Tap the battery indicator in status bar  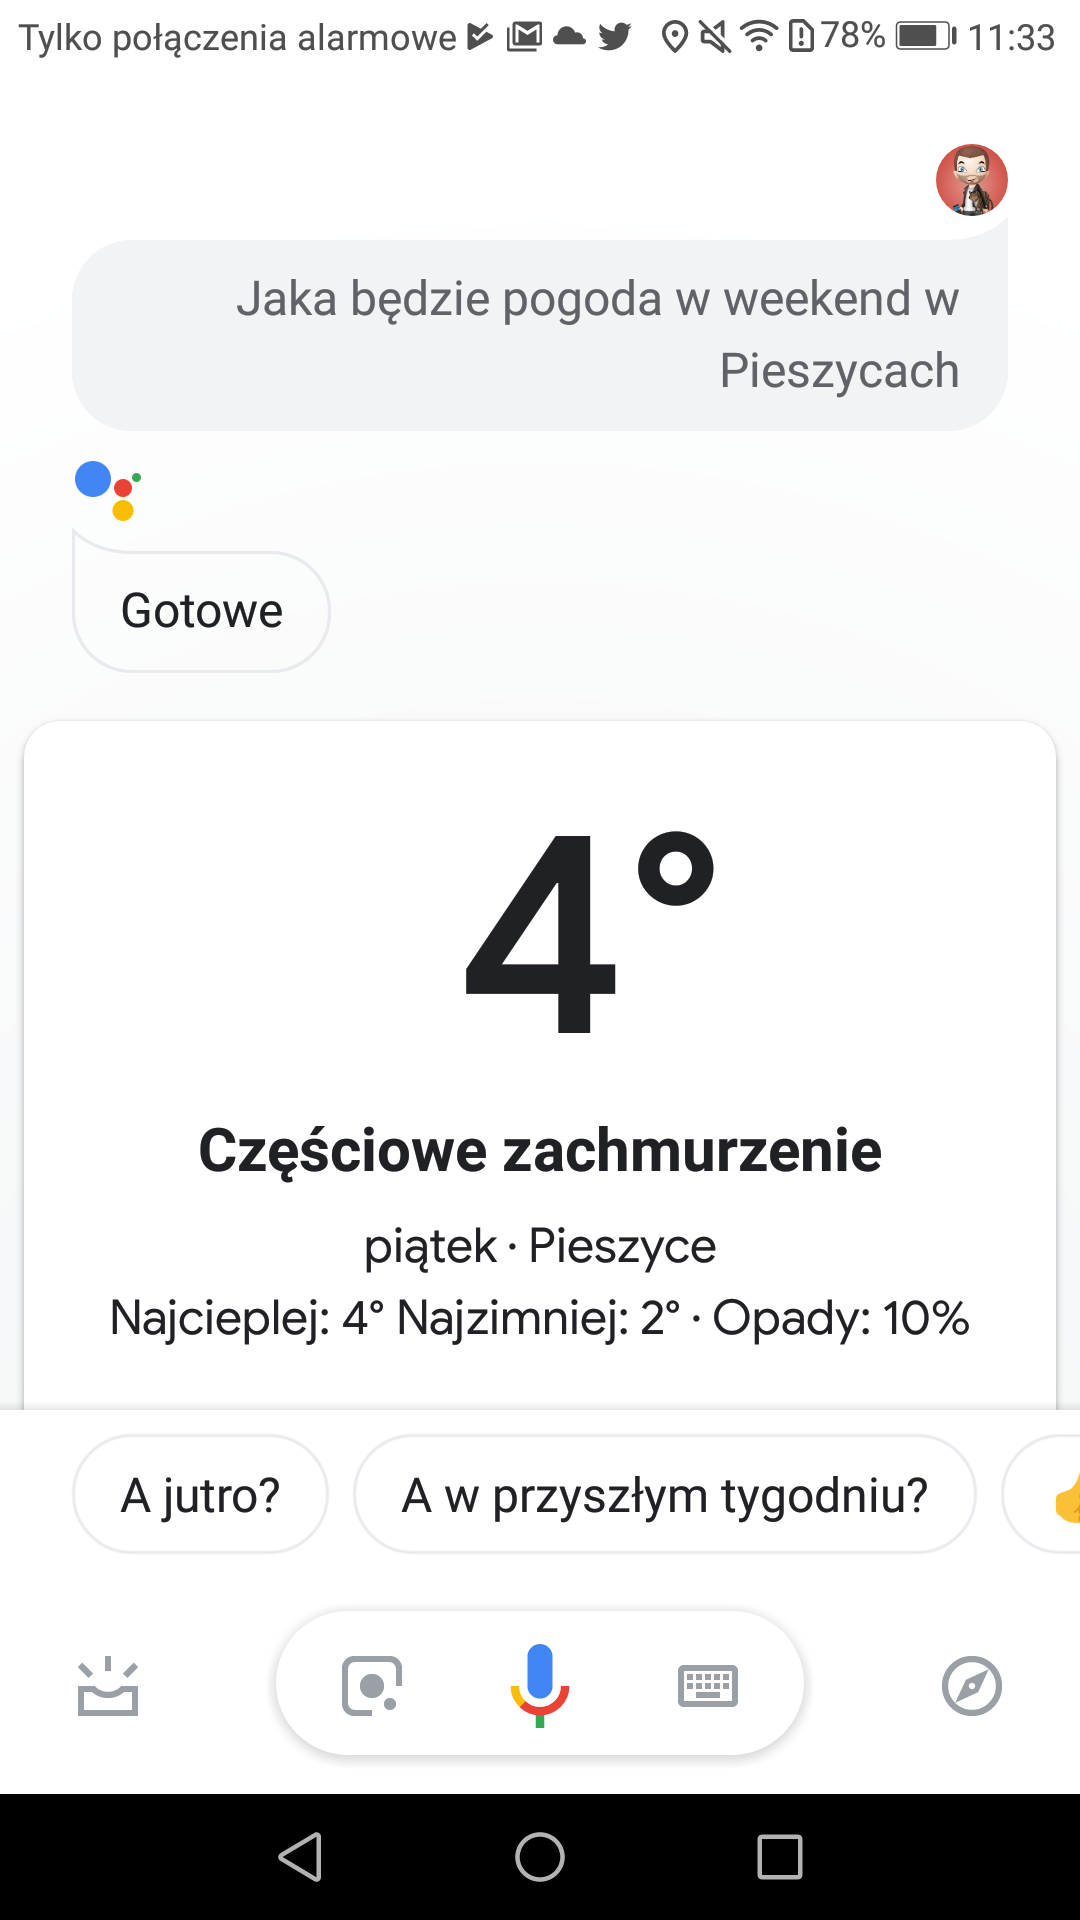point(926,37)
